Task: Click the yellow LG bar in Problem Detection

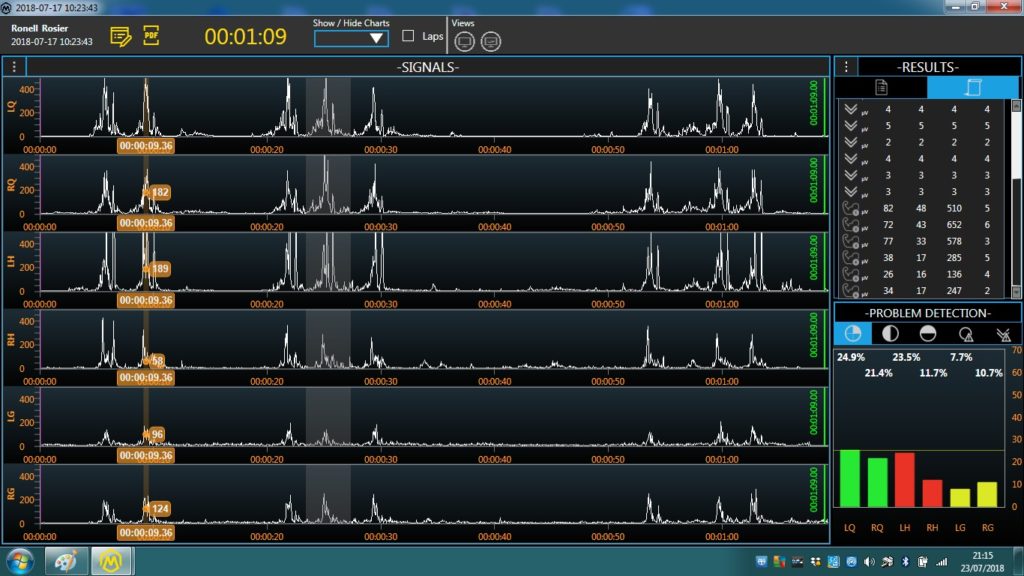Action: tap(960, 498)
